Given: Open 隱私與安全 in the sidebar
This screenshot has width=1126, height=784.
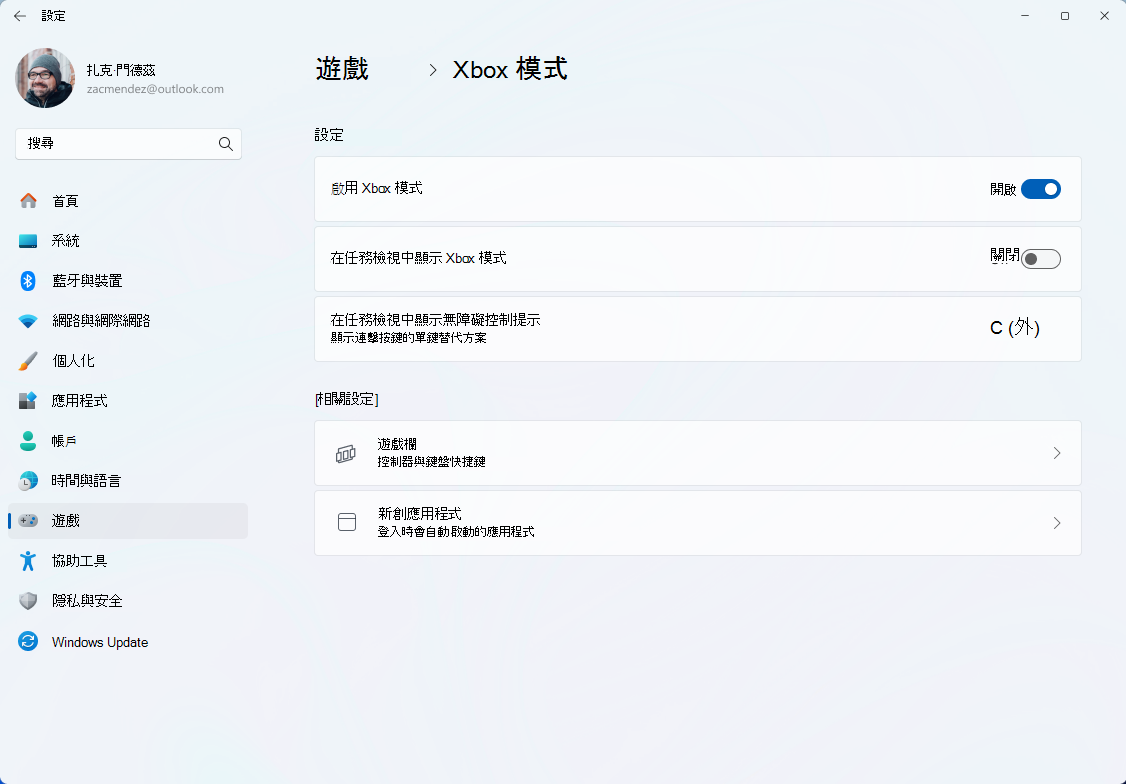Looking at the screenshot, I should pos(128,601).
